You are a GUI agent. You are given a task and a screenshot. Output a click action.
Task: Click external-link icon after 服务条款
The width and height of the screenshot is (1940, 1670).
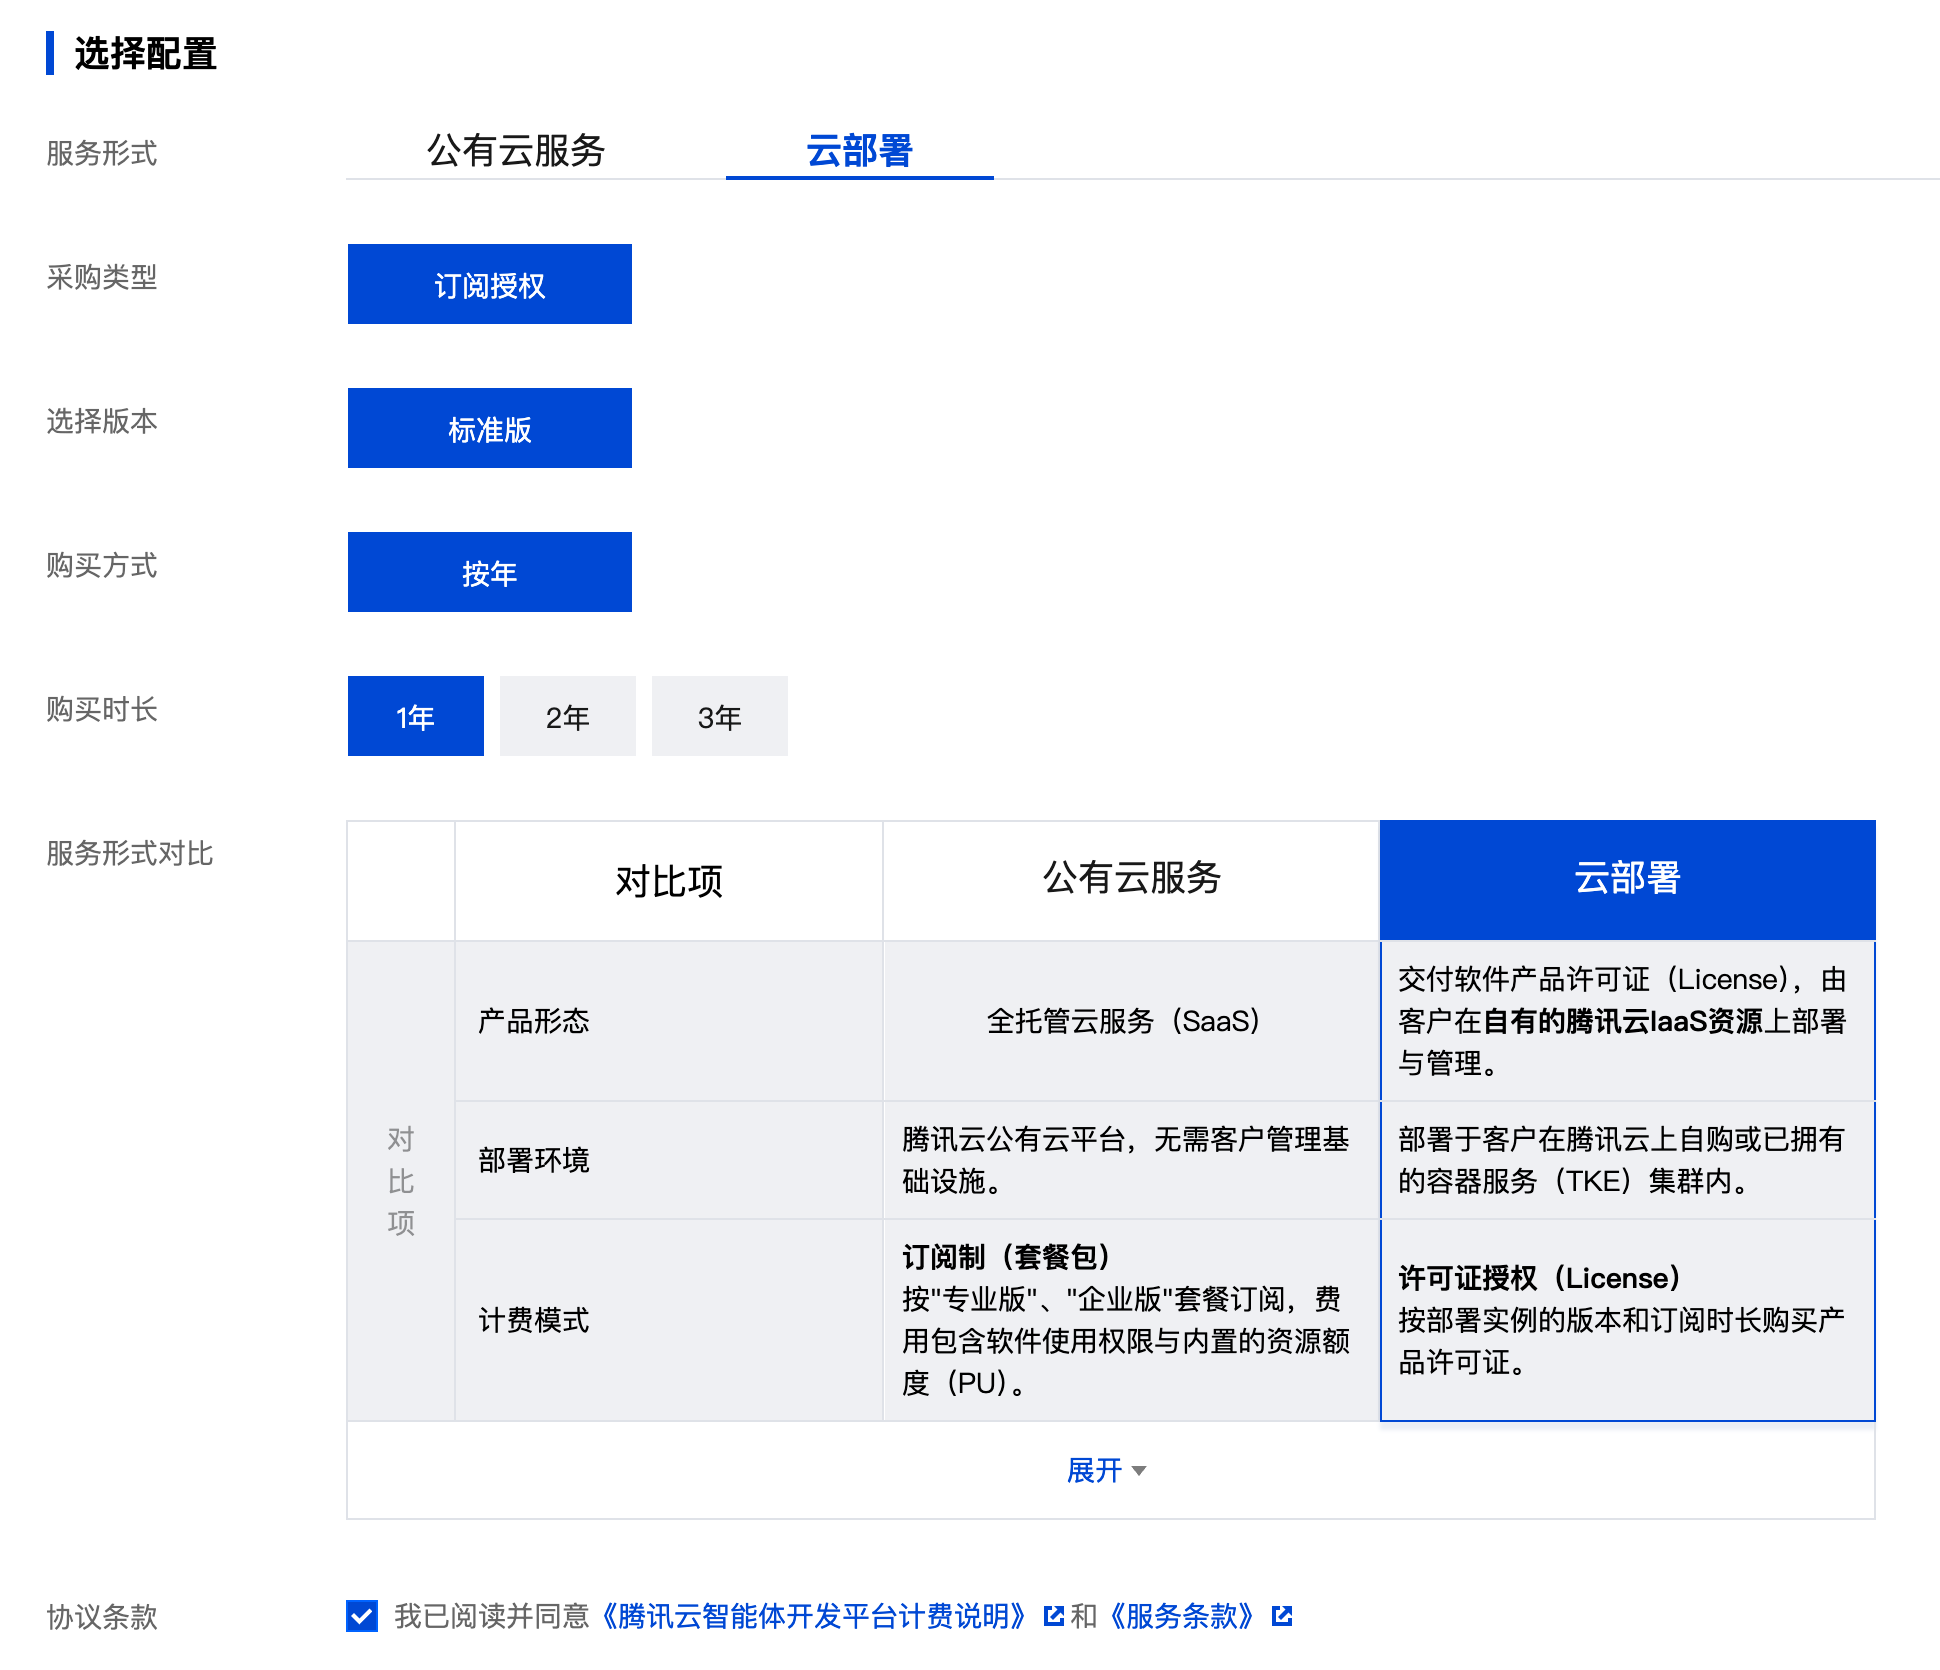point(1282,1616)
